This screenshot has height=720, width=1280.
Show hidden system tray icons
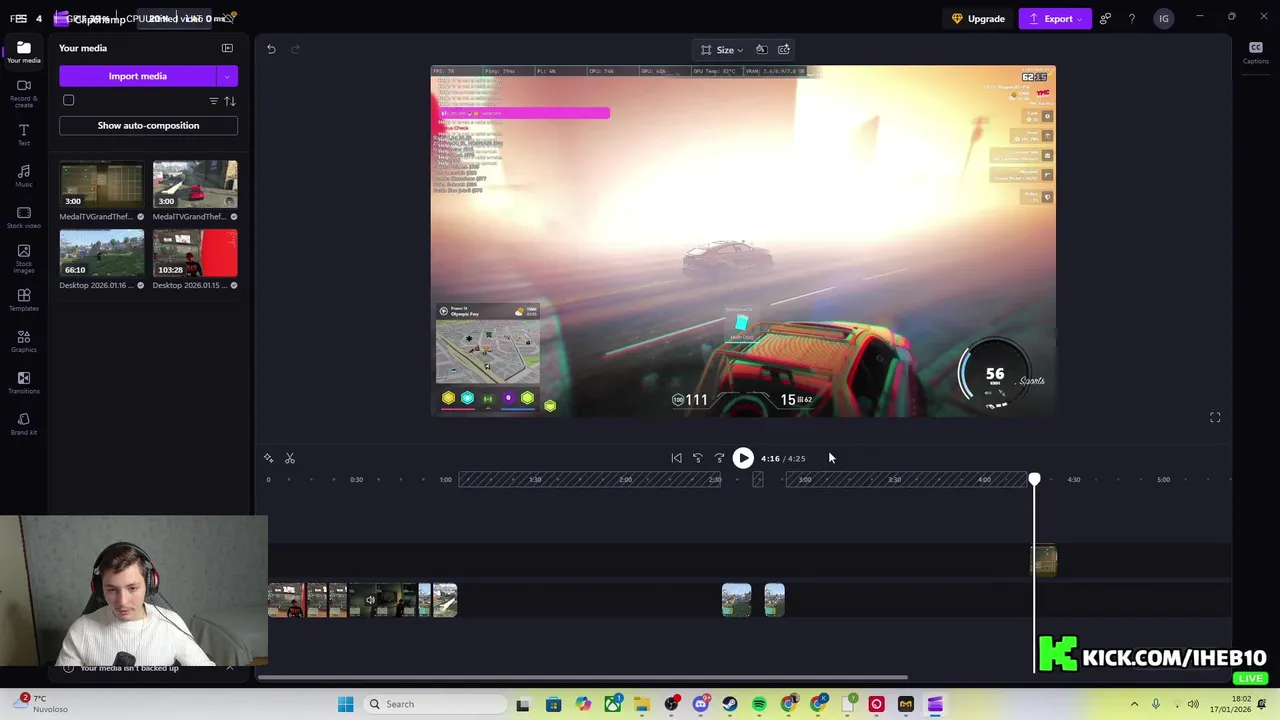(x=1134, y=704)
